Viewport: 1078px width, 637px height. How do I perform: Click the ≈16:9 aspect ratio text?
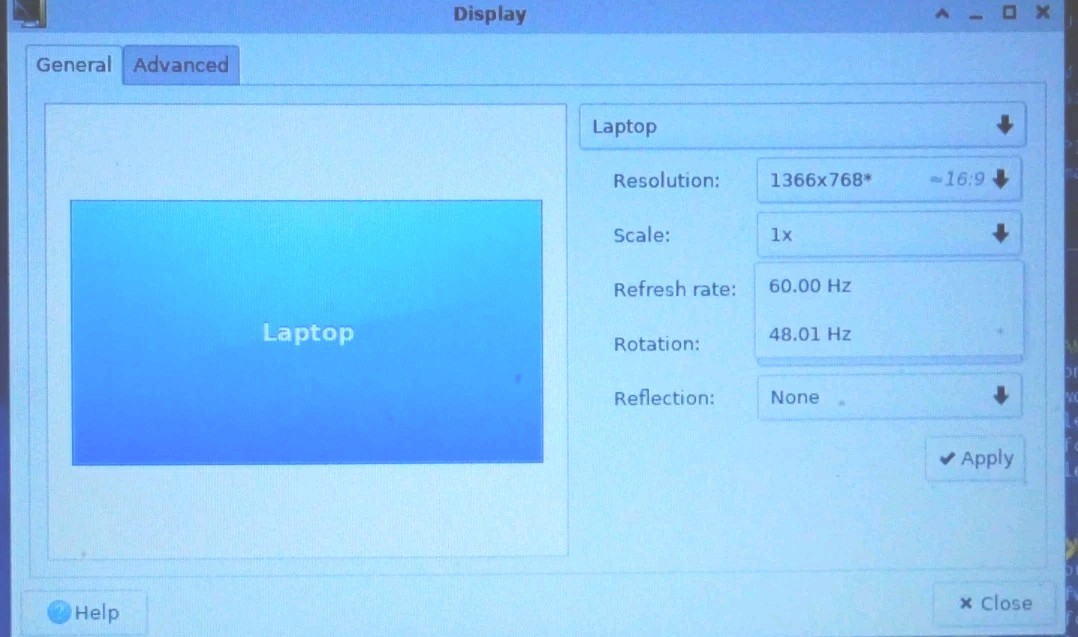[x=957, y=179]
